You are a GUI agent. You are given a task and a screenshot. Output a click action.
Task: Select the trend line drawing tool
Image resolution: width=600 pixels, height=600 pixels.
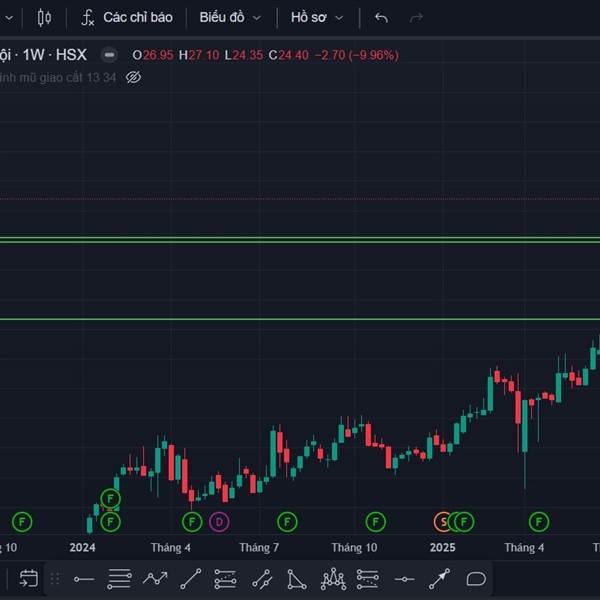click(x=191, y=578)
